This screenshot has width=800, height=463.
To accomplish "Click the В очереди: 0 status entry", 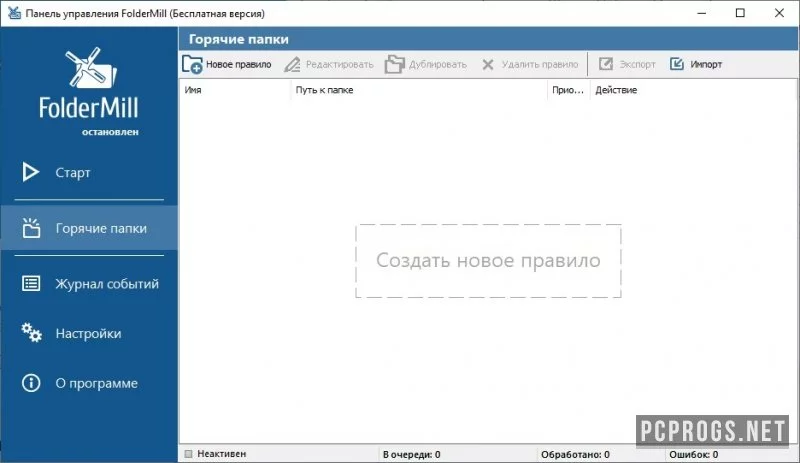I will click(411, 454).
